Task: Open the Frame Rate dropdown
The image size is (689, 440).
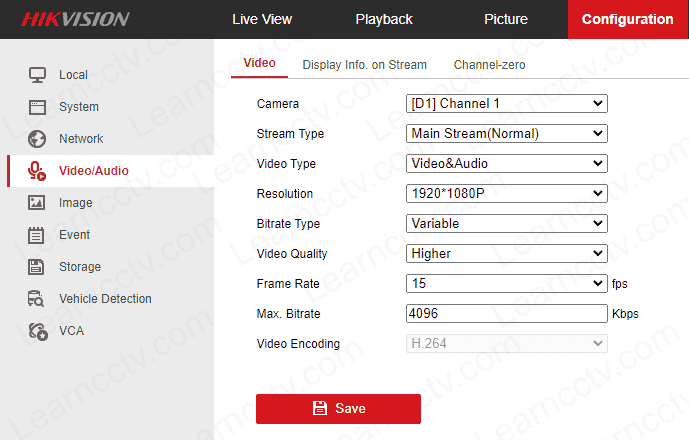Action: pos(506,284)
